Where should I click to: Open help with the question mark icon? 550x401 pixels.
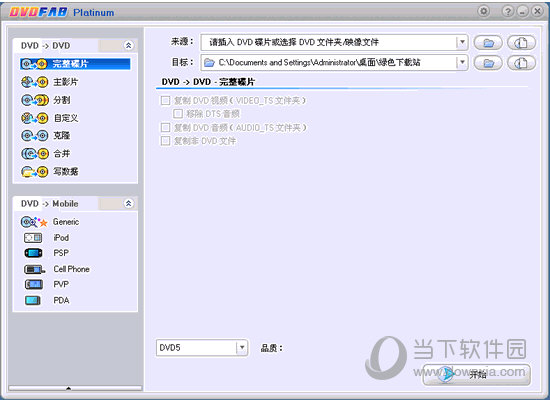[508, 11]
